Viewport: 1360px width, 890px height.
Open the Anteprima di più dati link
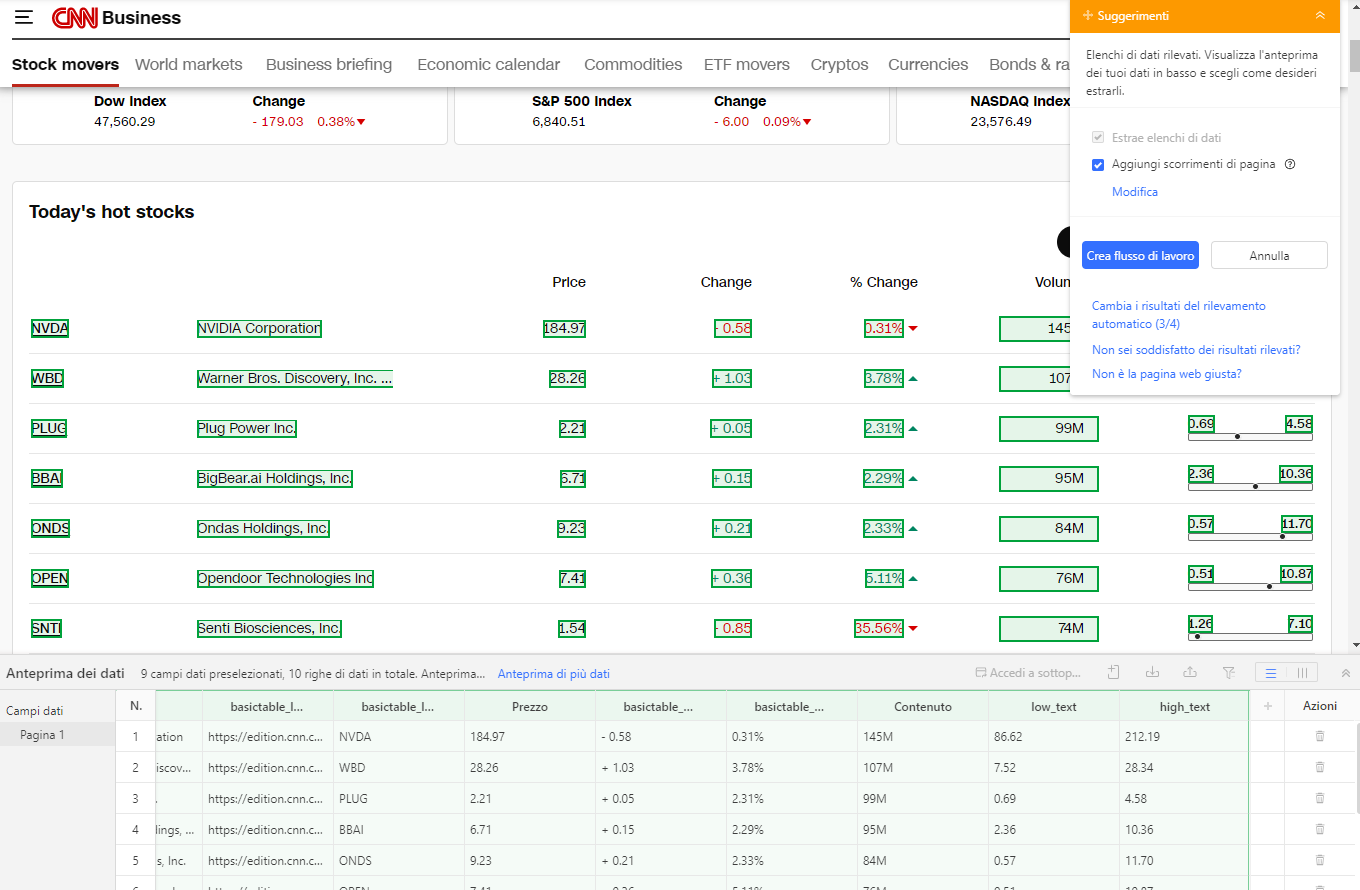[553, 673]
